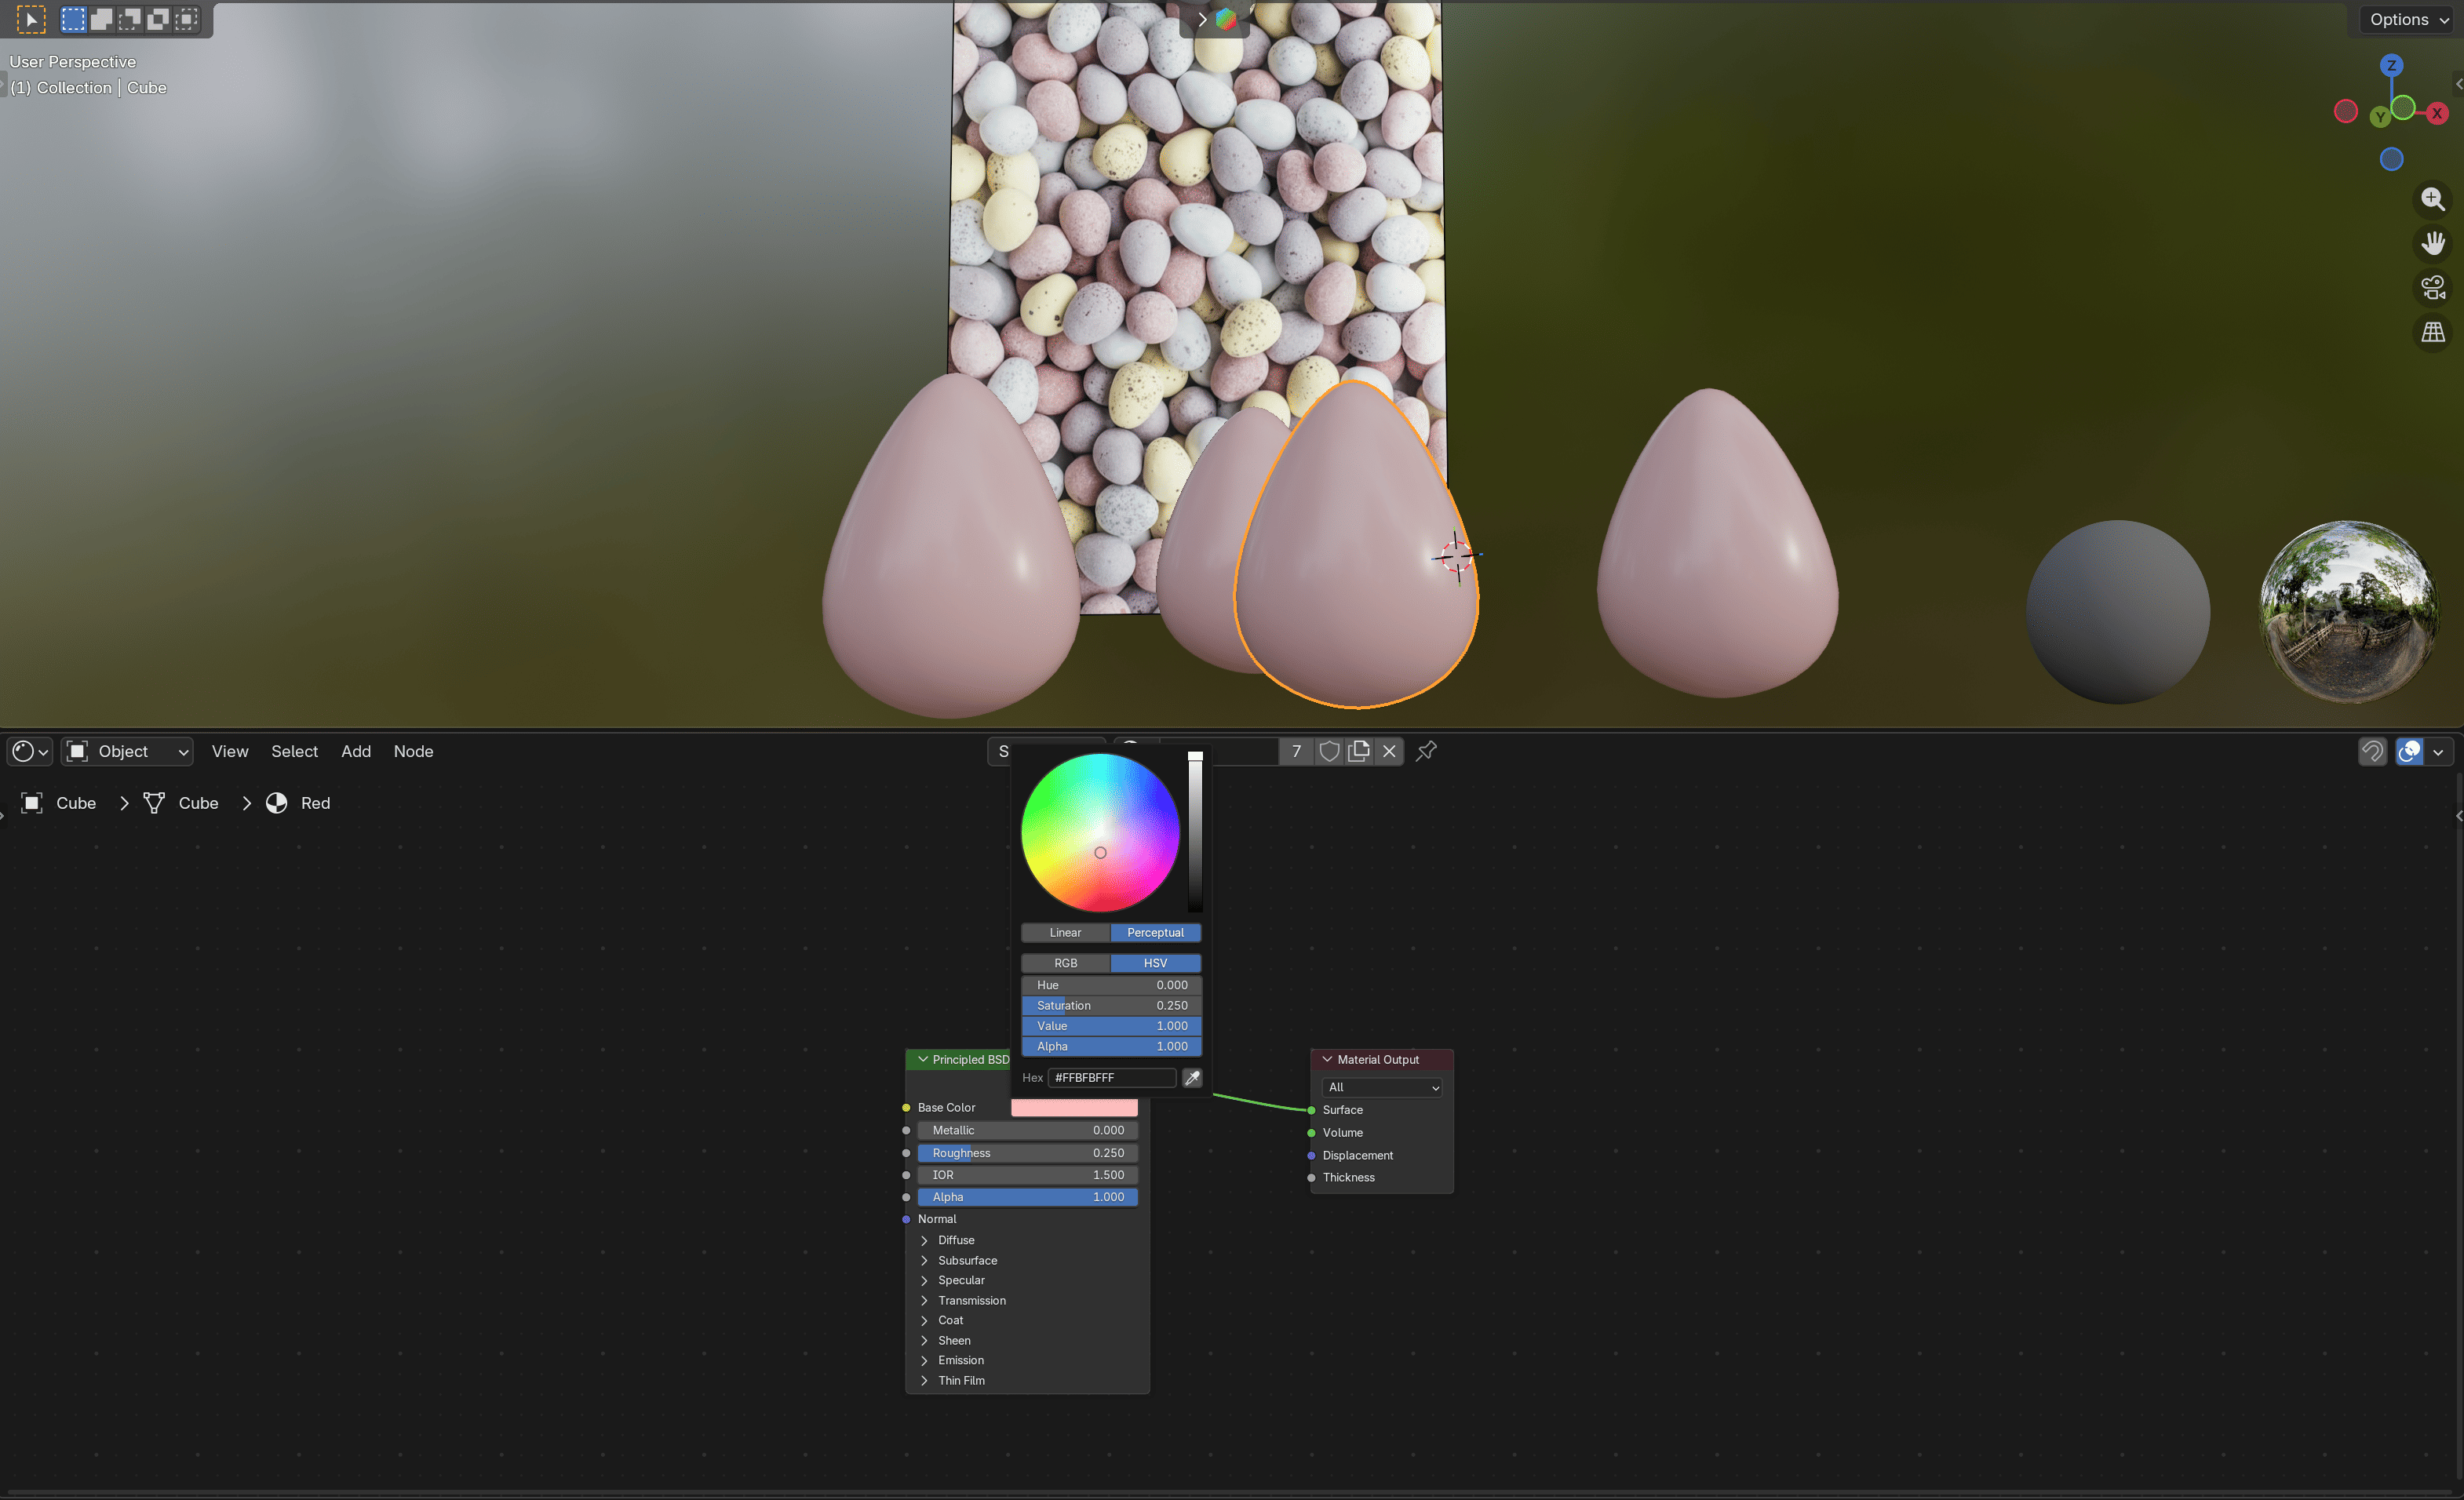Open the Node menu
This screenshot has width=2464, height=1500.
coord(413,751)
